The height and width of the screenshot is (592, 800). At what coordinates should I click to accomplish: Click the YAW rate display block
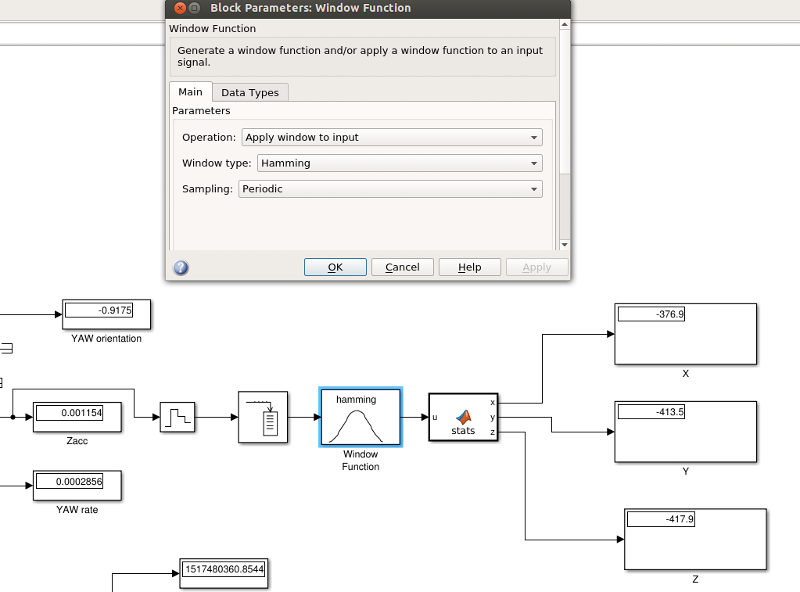click(75, 485)
